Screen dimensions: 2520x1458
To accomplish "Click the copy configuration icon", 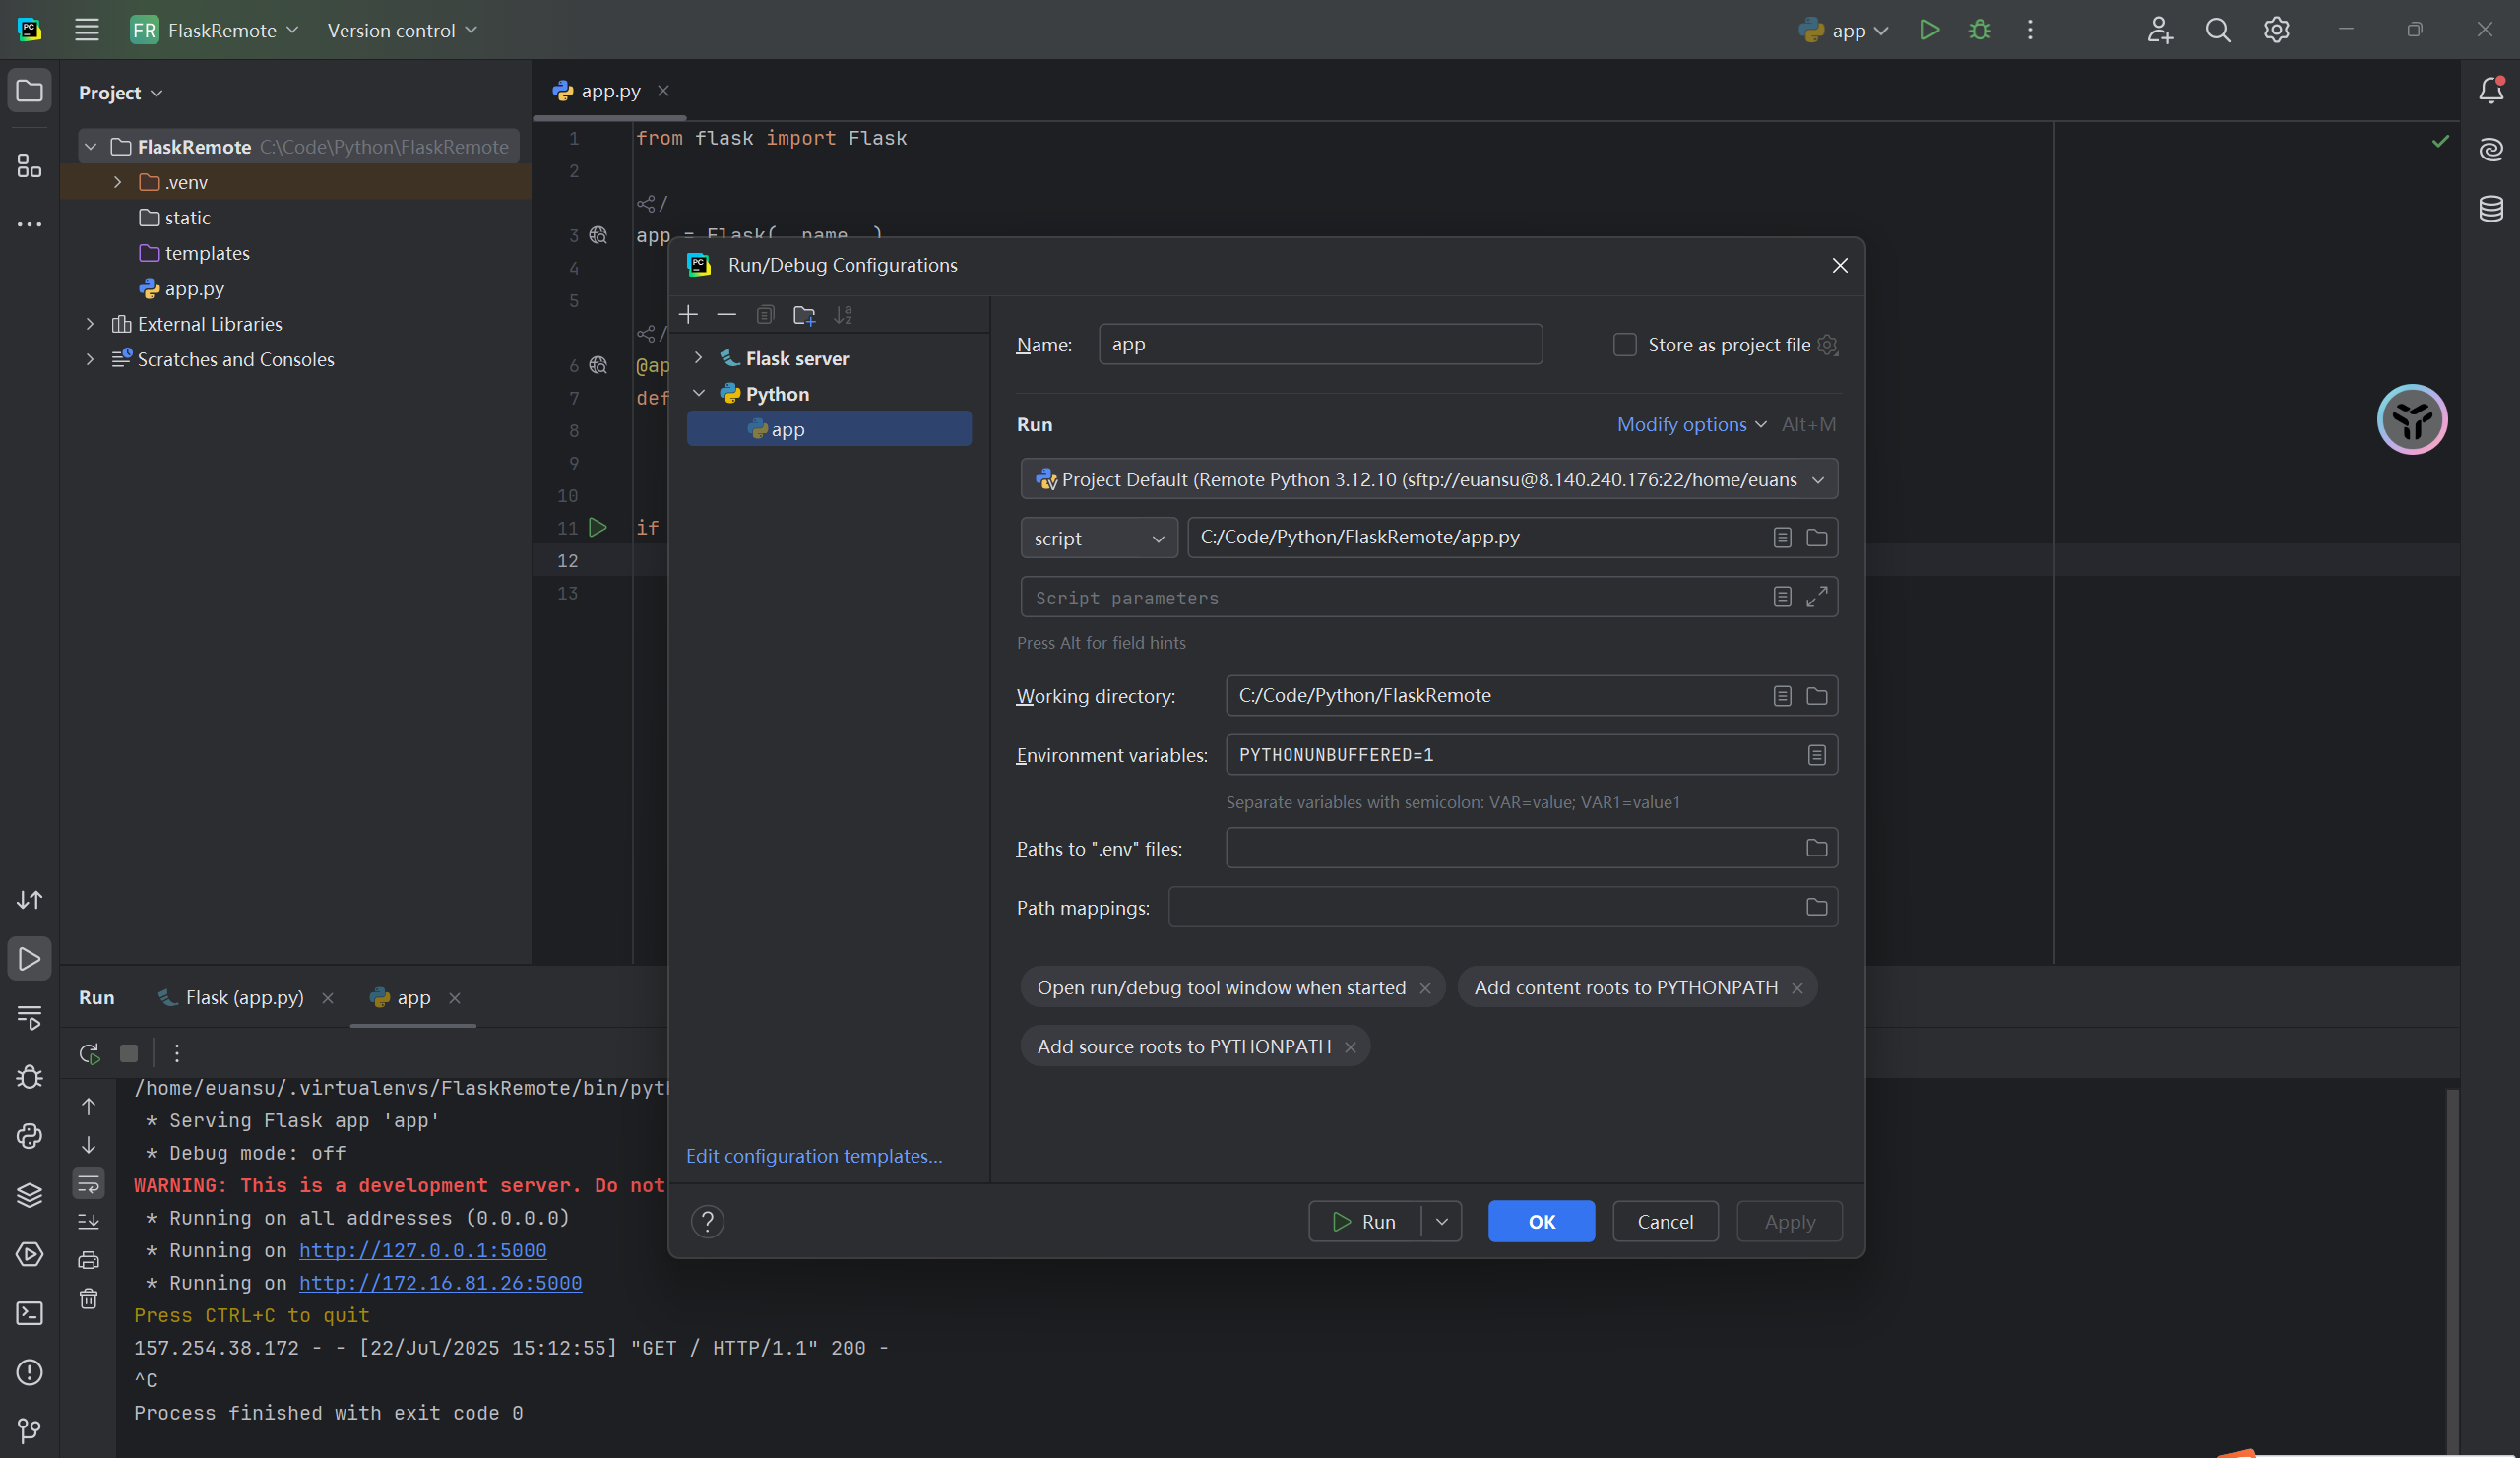I will (x=765, y=315).
